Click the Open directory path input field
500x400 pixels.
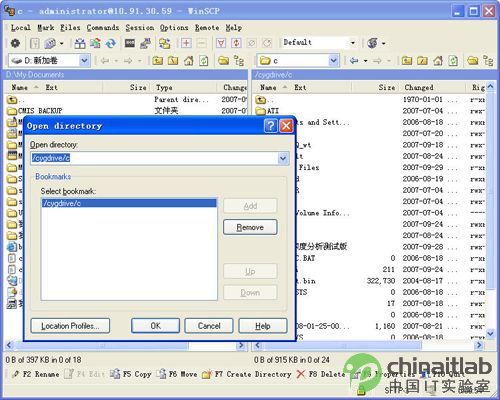coord(155,158)
